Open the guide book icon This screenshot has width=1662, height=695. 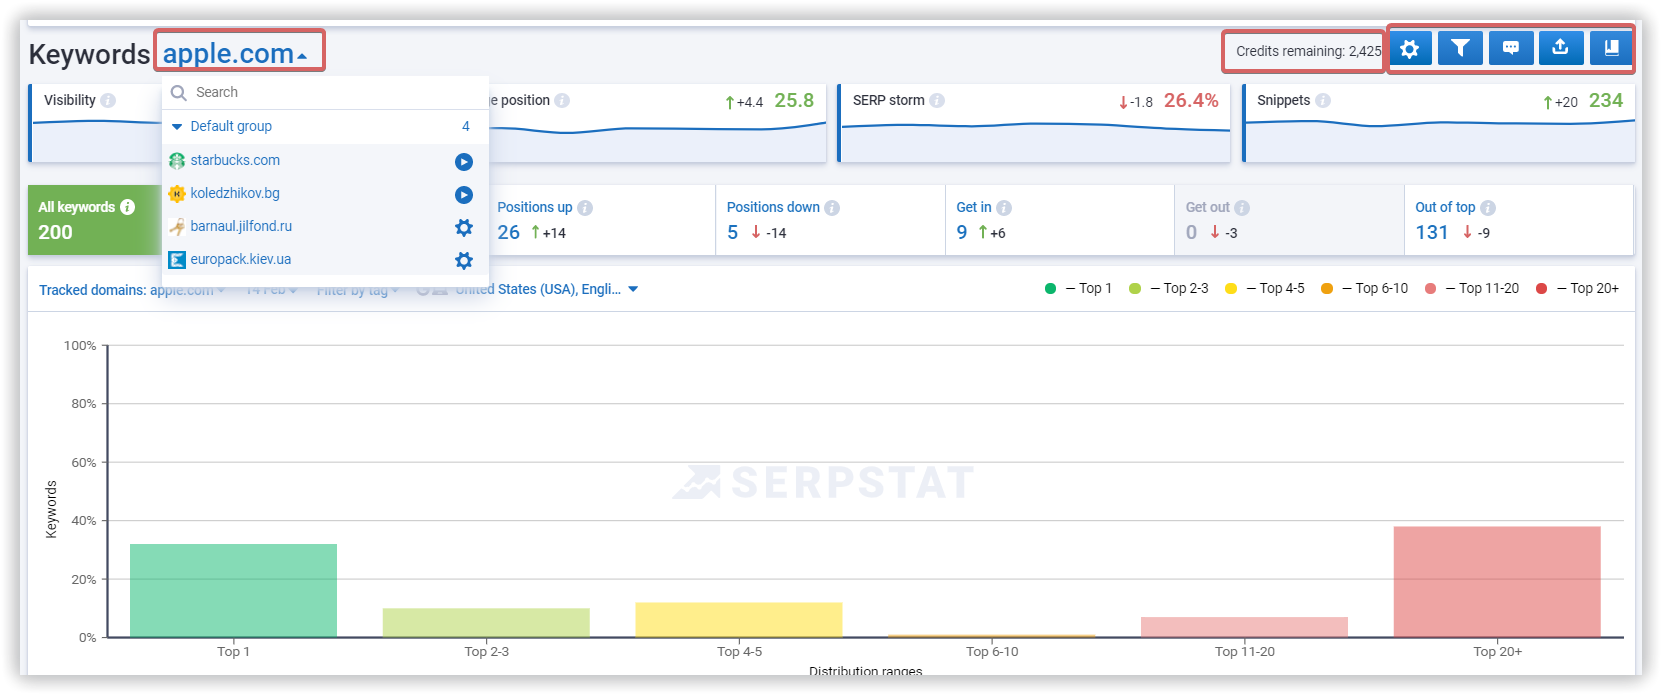1611,48
